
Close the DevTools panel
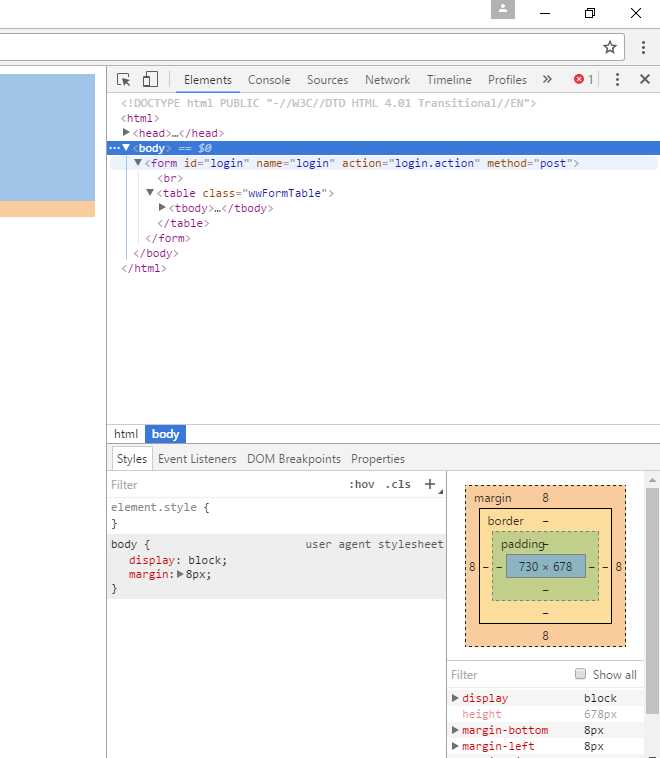pos(645,80)
